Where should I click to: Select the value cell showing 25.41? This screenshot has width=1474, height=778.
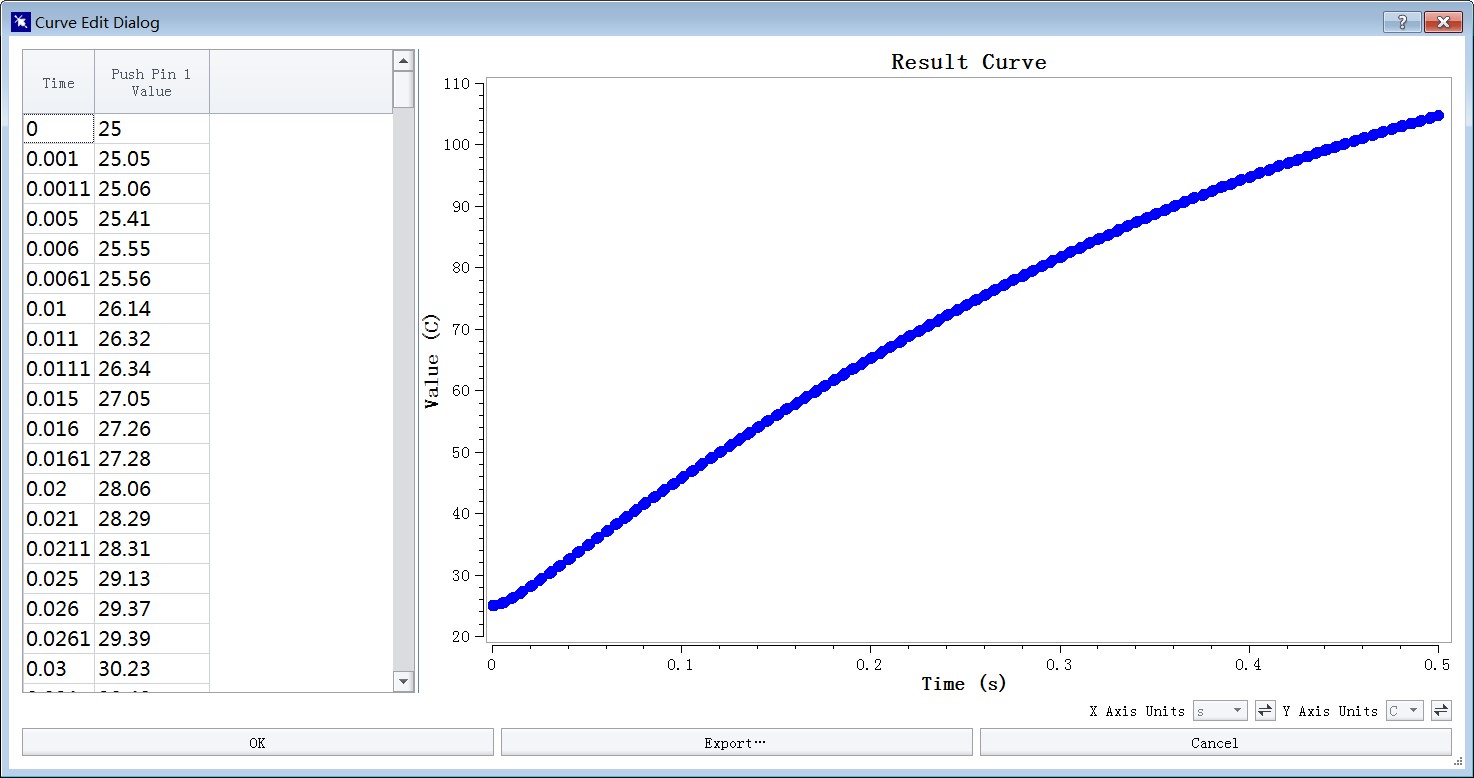coord(151,219)
